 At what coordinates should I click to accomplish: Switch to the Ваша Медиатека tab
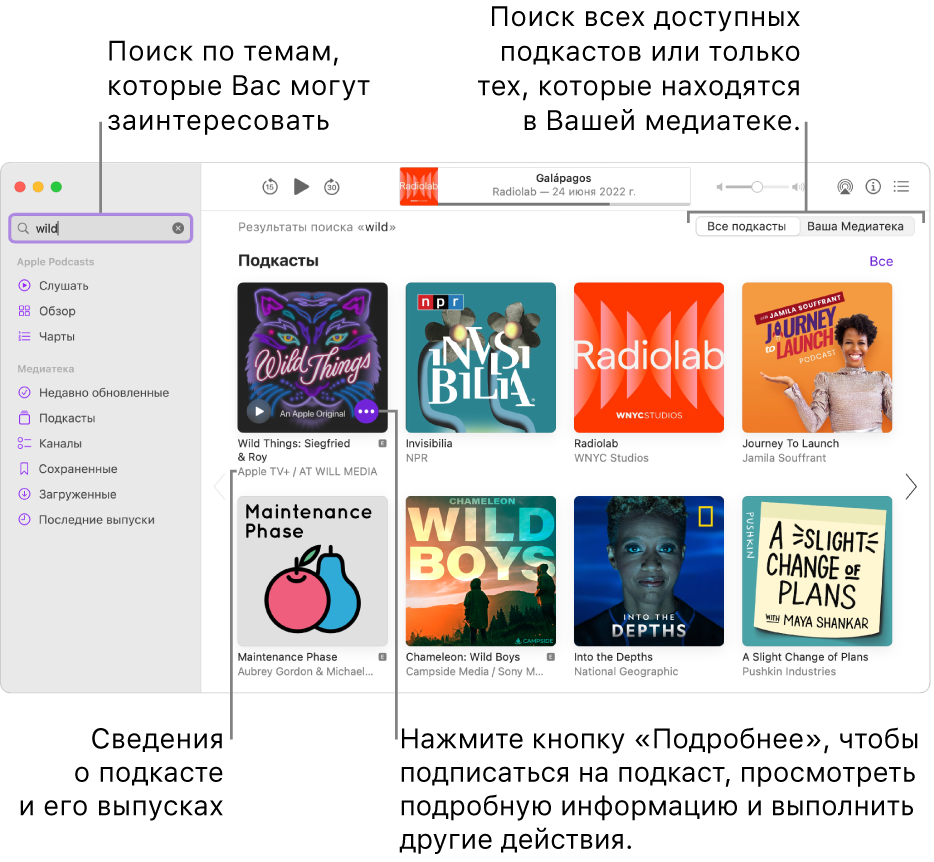tap(855, 226)
